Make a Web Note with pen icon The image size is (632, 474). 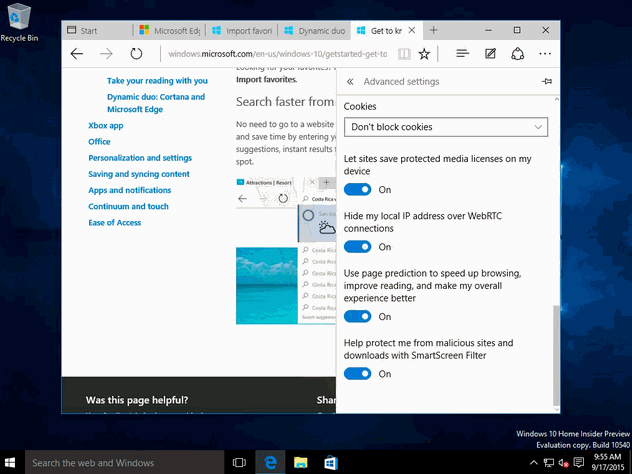pyautogui.click(x=490, y=54)
